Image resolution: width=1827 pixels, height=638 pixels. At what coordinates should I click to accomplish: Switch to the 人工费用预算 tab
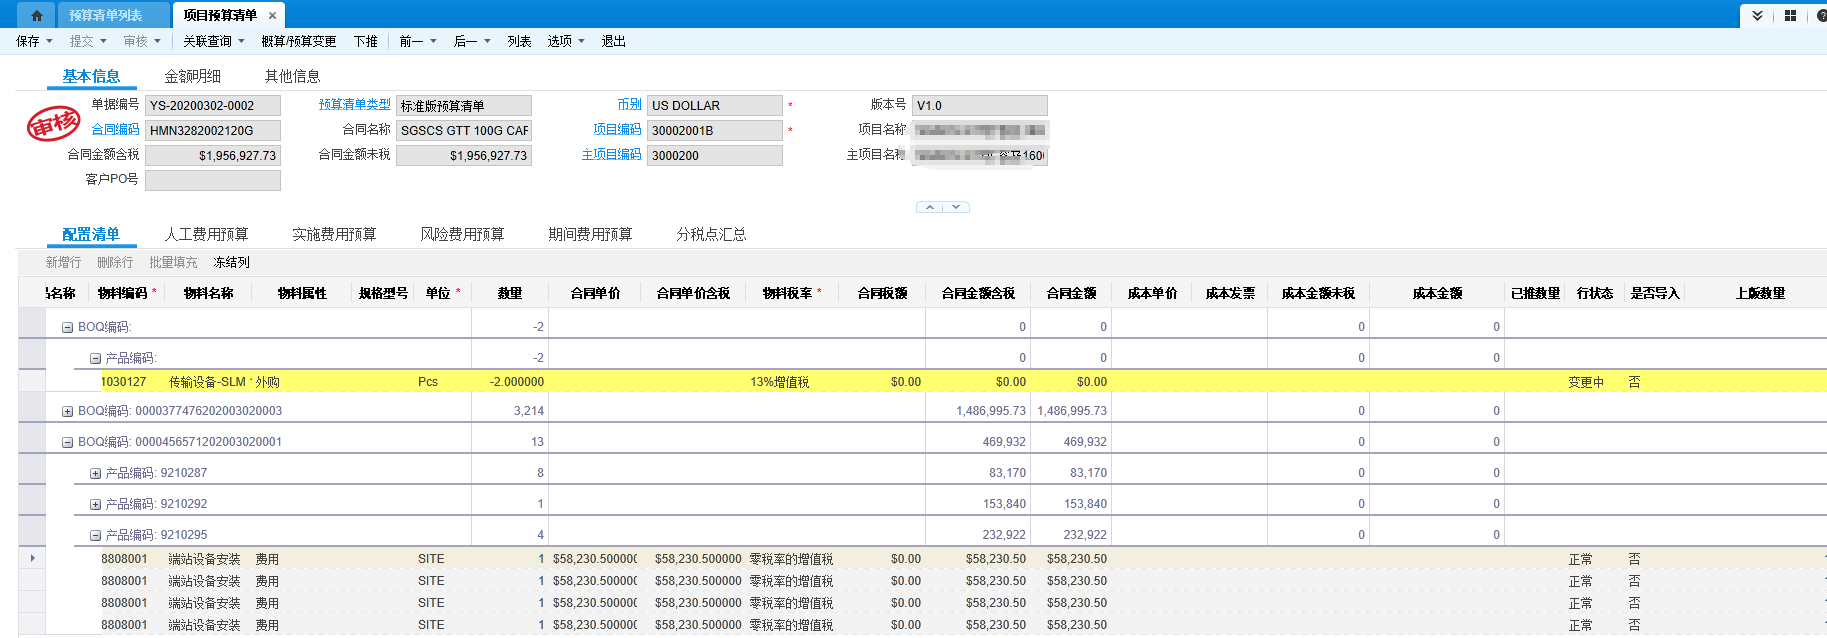point(206,234)
